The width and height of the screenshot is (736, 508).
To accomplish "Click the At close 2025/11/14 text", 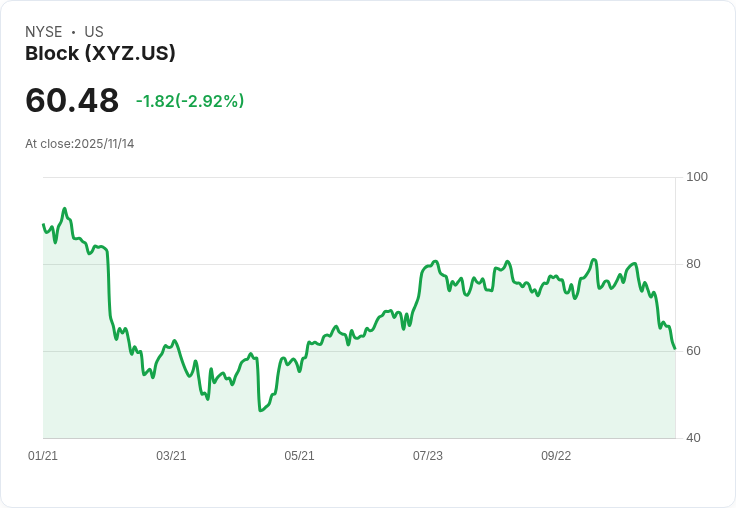I will pyautogui.click(x=80, y=144).
